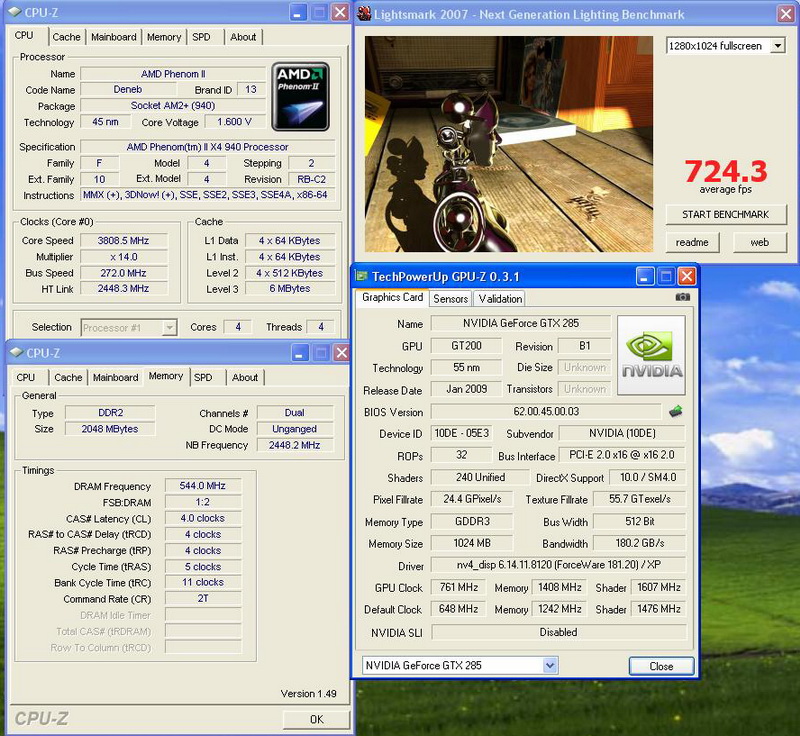The height and width of the screenshot is (736, 800).
Task: Switch to Cache tab in lower CPU-Z
Action: [x=68, y=377]
